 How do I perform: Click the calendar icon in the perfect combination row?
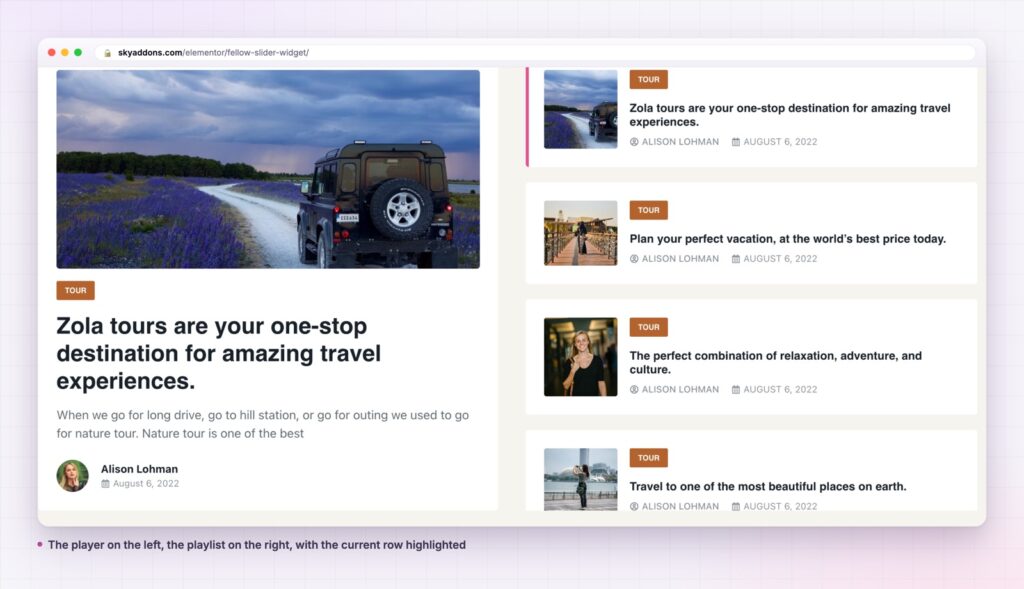click(x=736, y=389)
